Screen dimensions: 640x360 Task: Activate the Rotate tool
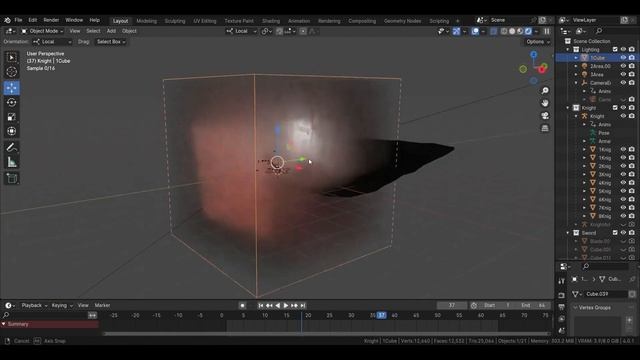[11, 102]
